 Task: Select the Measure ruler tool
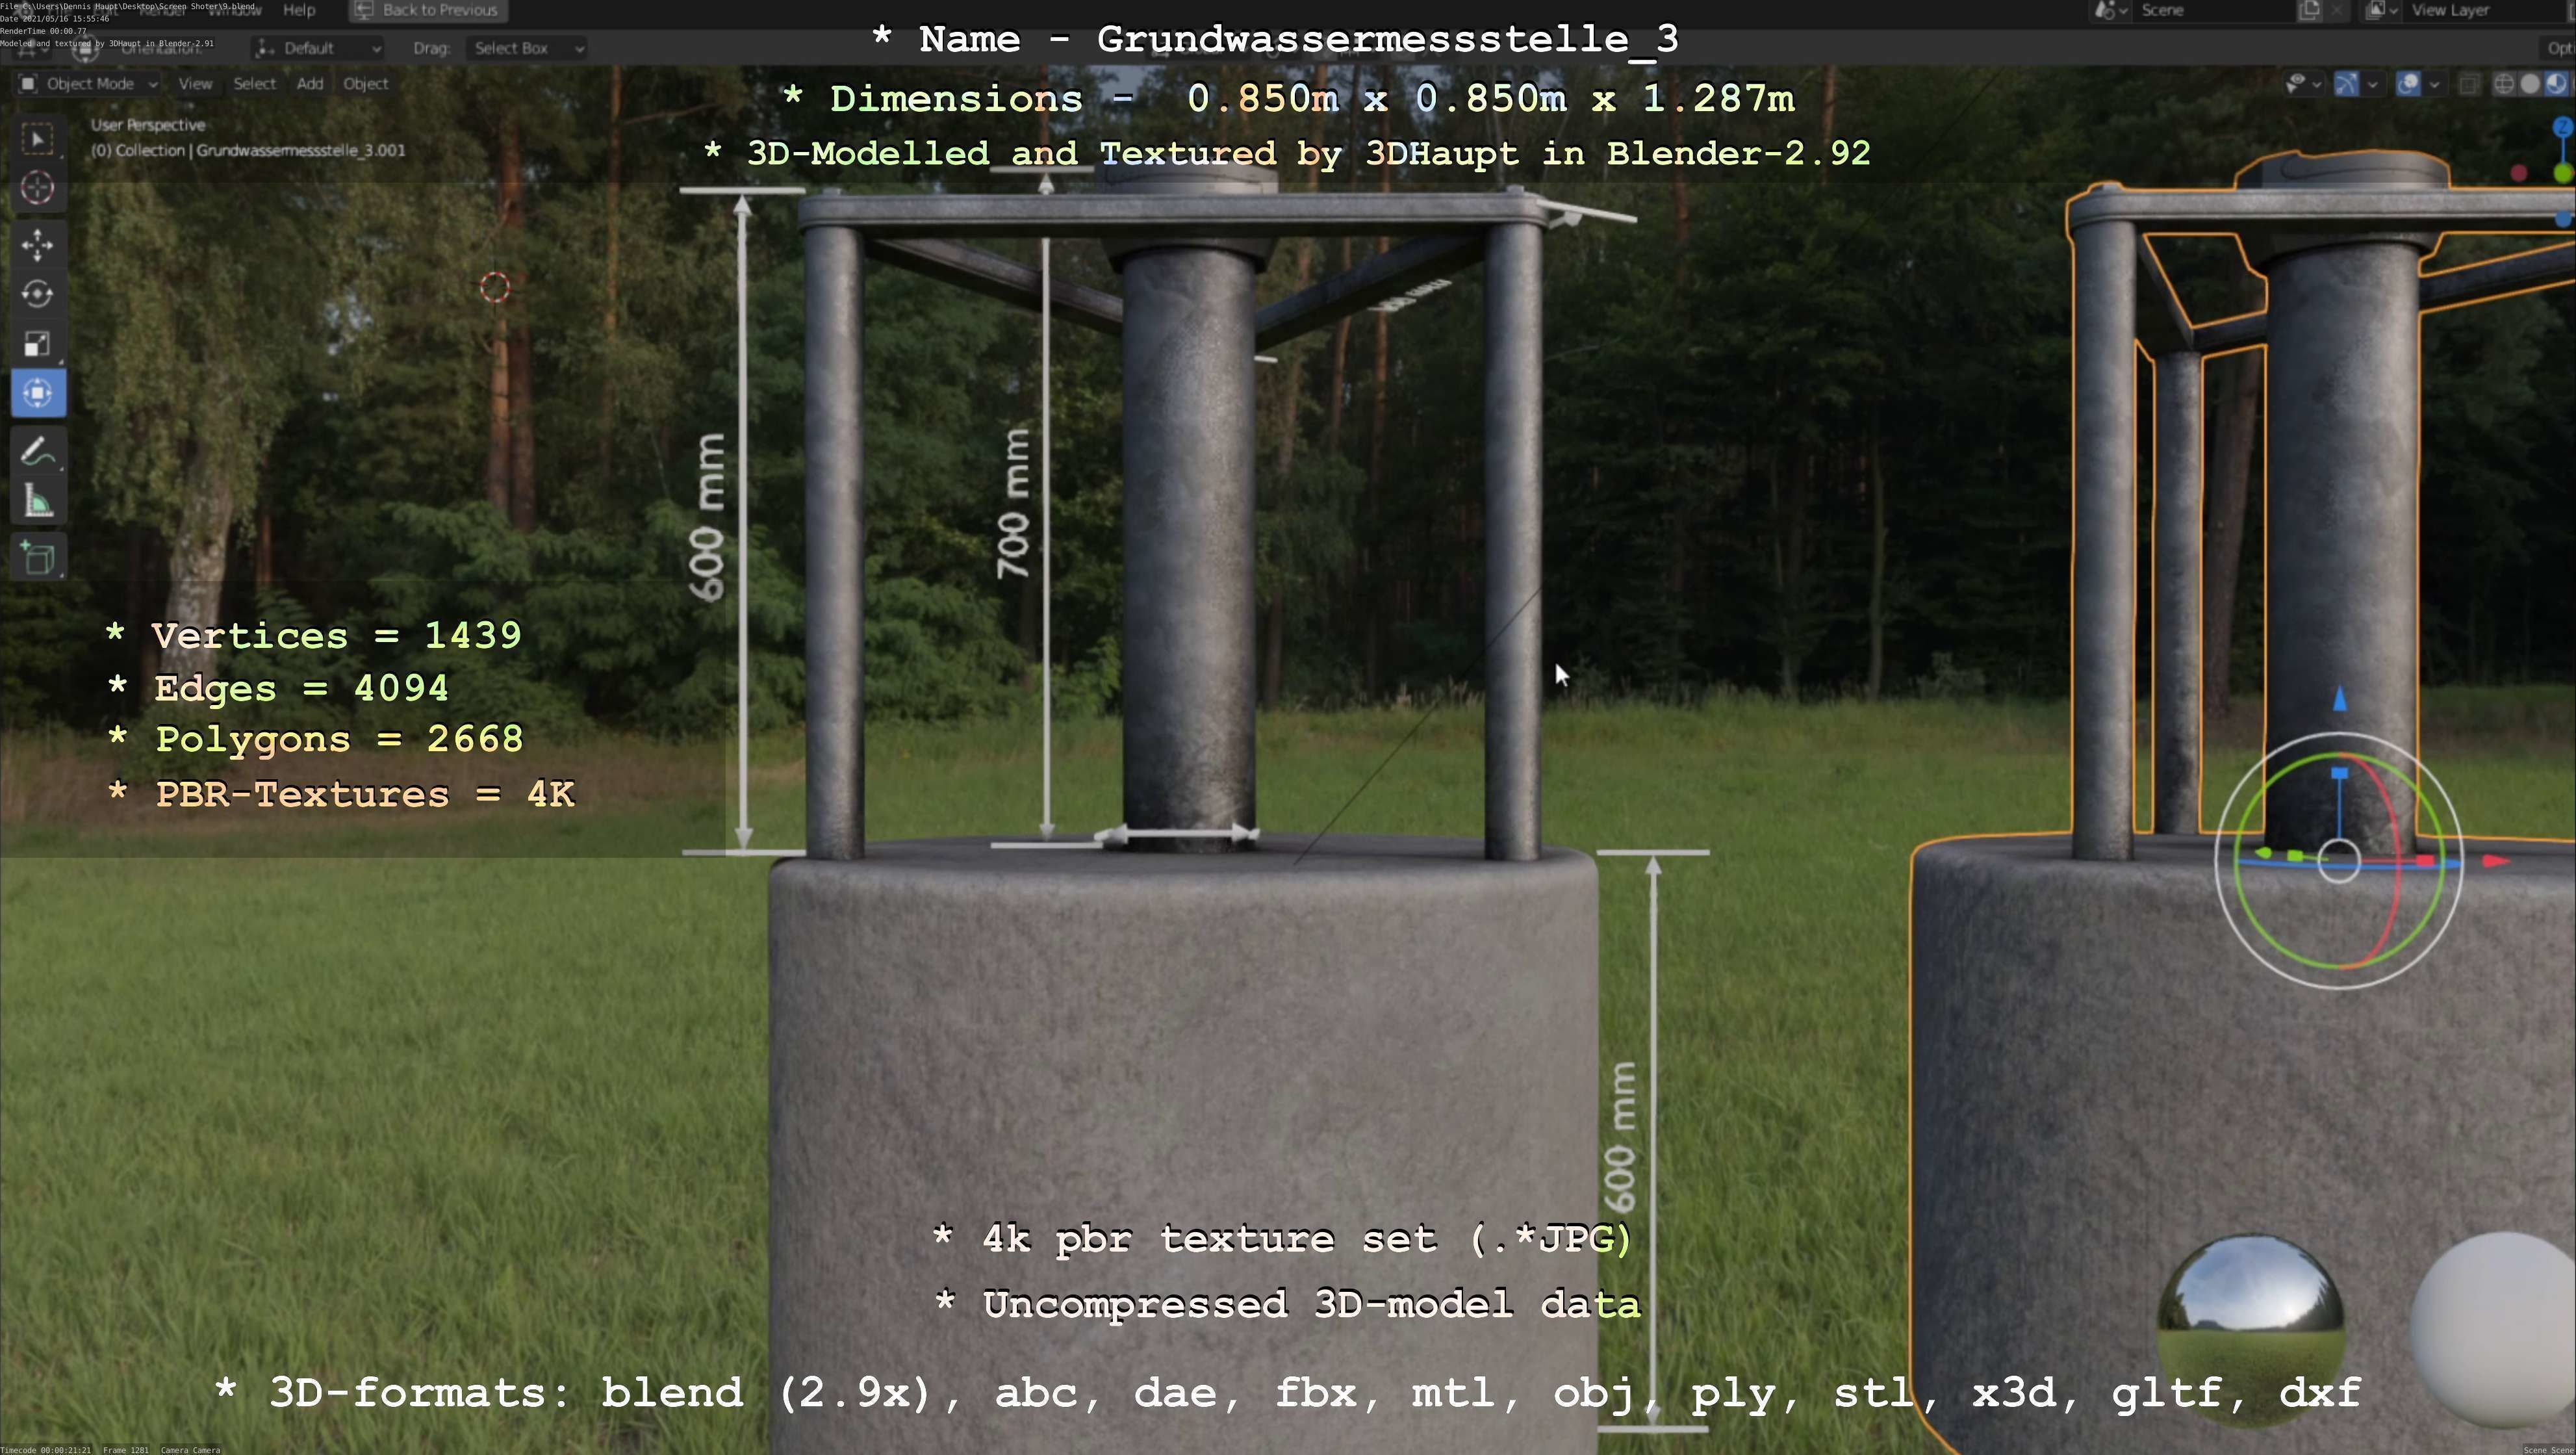pos(38,501)
